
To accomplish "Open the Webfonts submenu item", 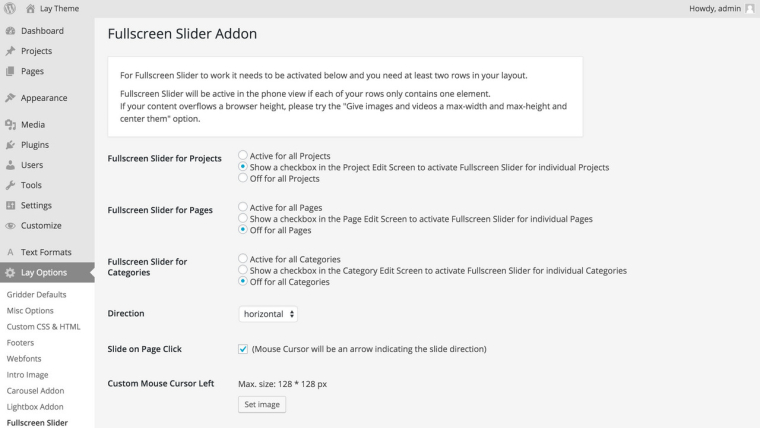I will pos(27,359).
